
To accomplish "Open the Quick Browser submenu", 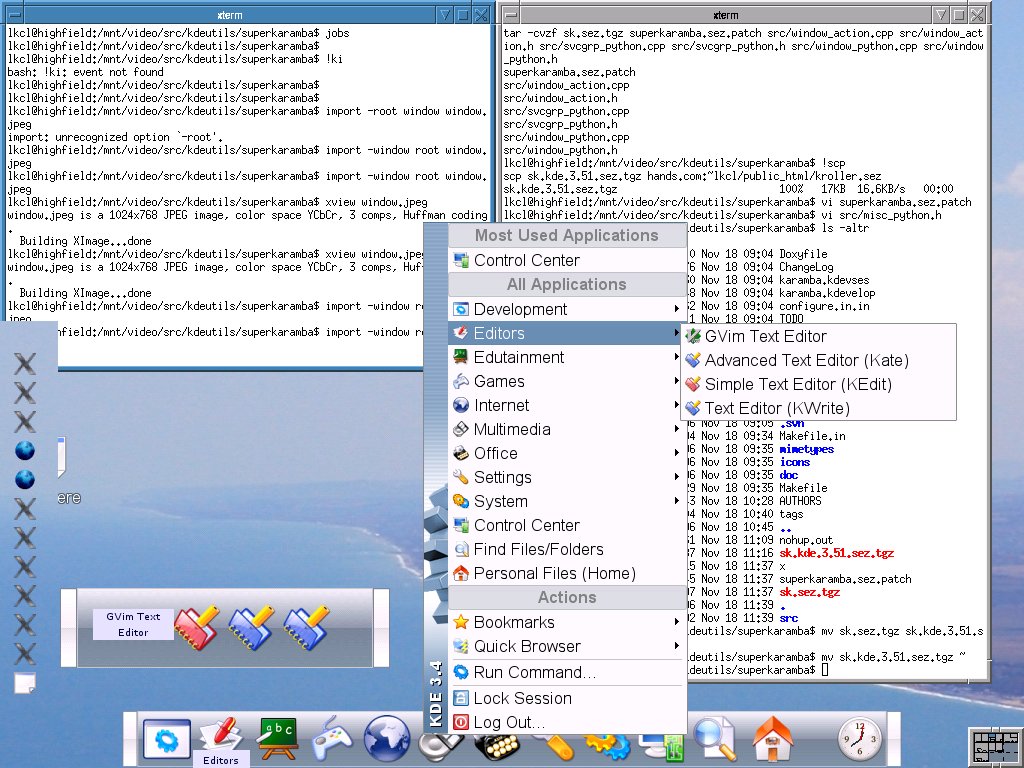I will (x=567, y=647).
